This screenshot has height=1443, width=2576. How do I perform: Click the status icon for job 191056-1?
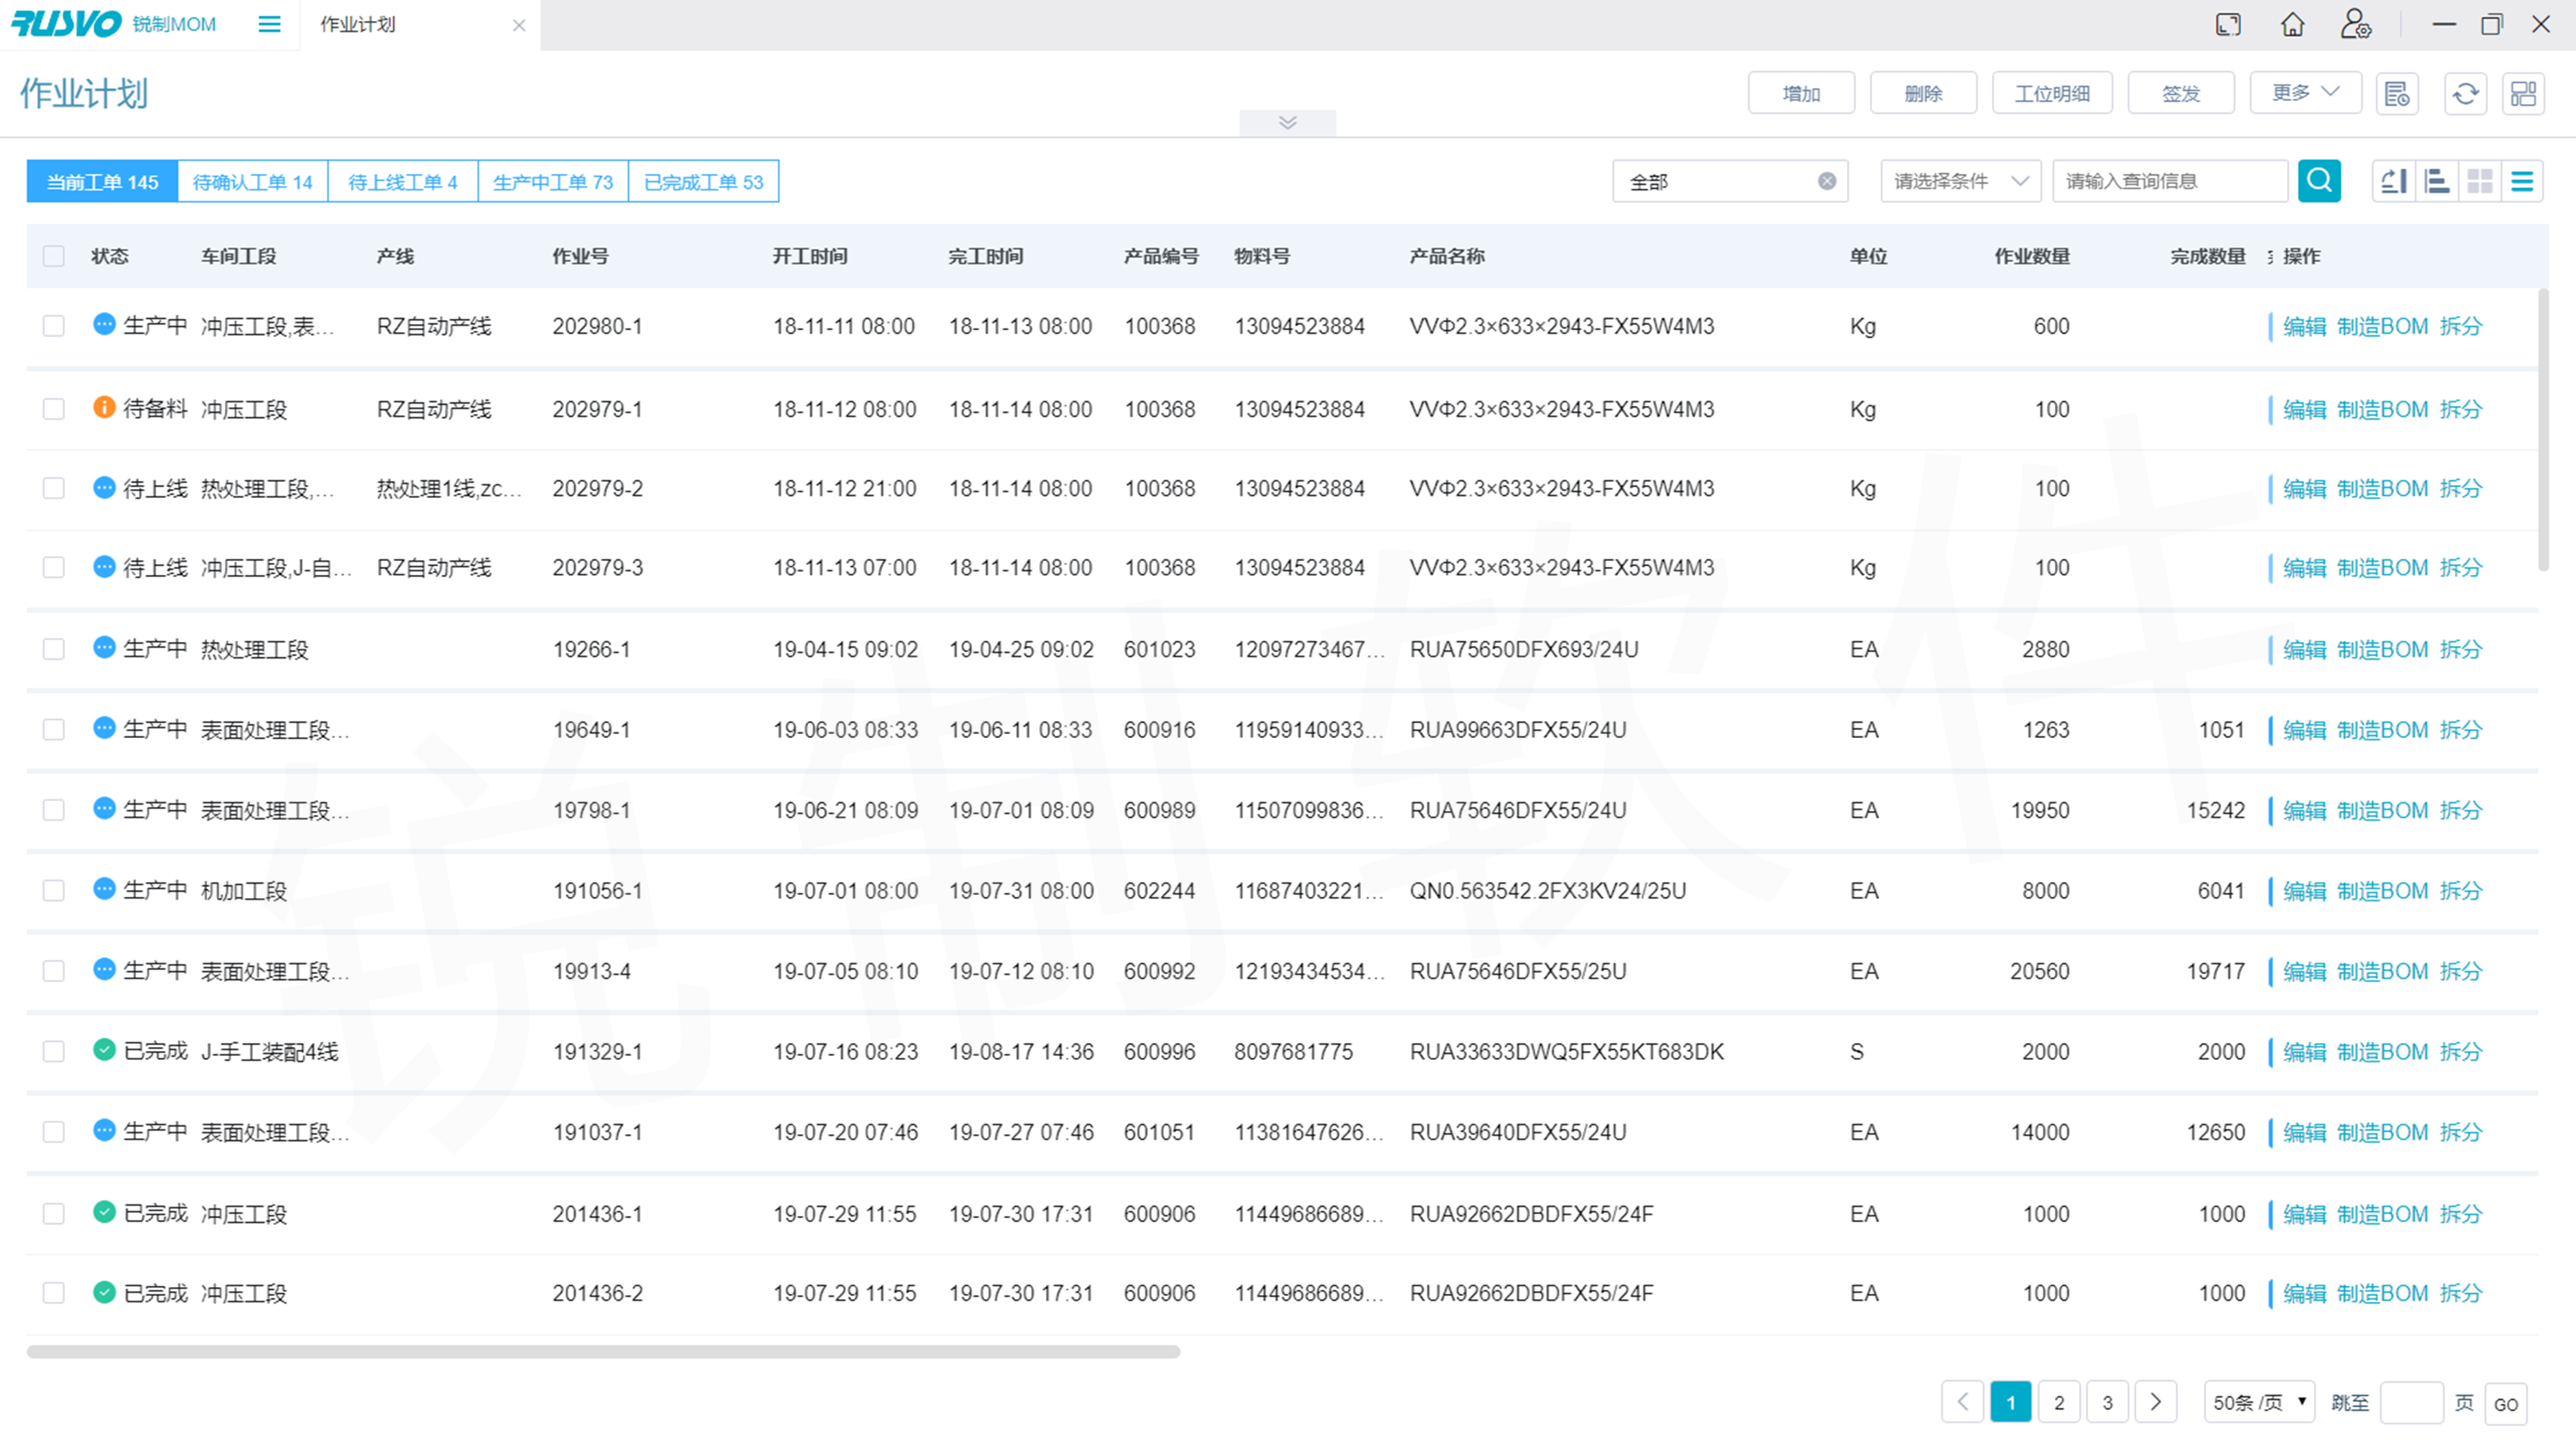coord(104,889)
